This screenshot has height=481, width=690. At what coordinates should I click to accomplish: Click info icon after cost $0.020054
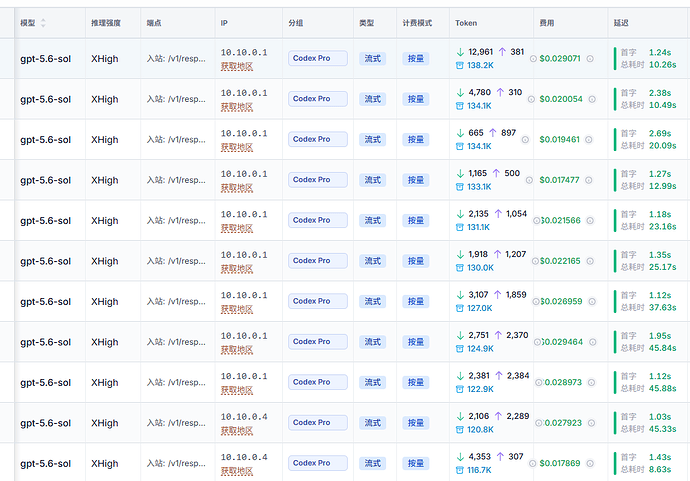tap(592, 99)
